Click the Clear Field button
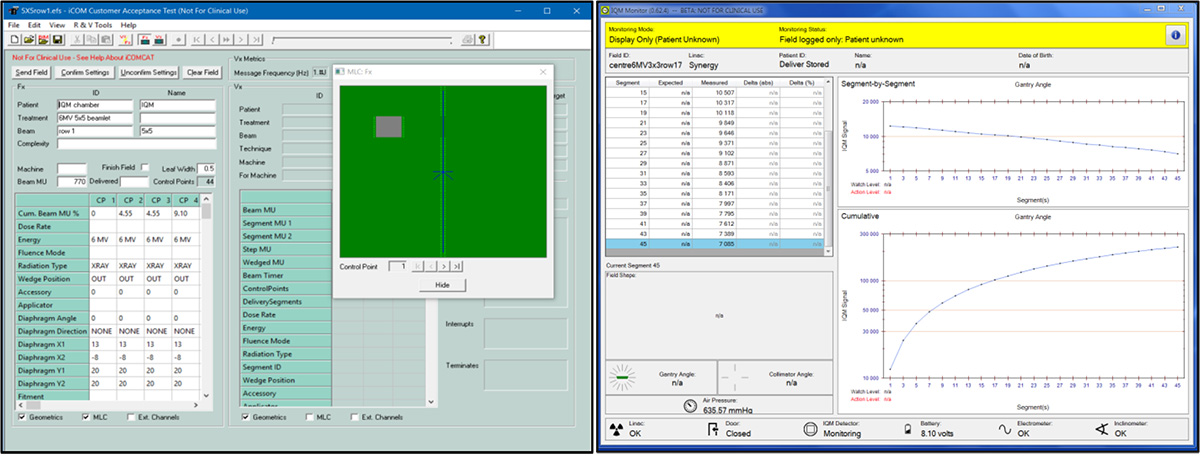Viewport: 1200px width, 461px height. click(203, 73)
